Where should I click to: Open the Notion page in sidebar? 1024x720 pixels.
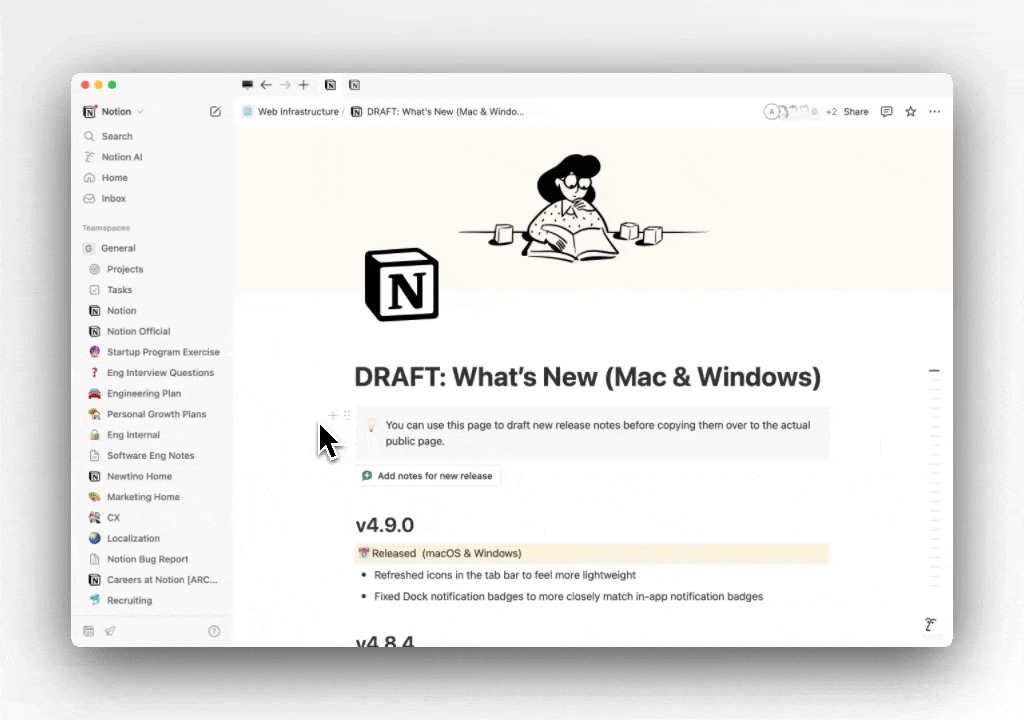(121, 311)
